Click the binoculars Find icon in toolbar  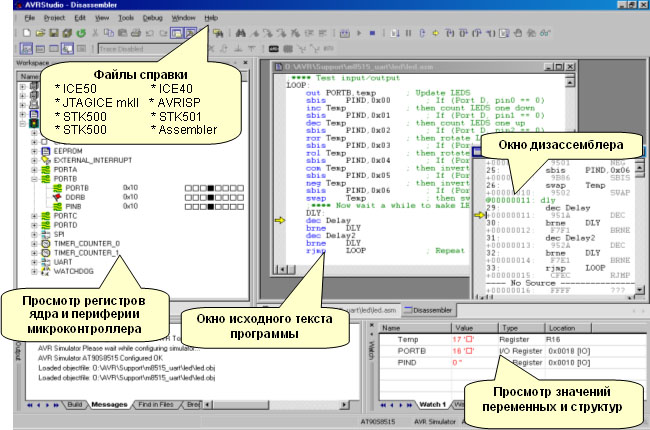pos(240,33)
